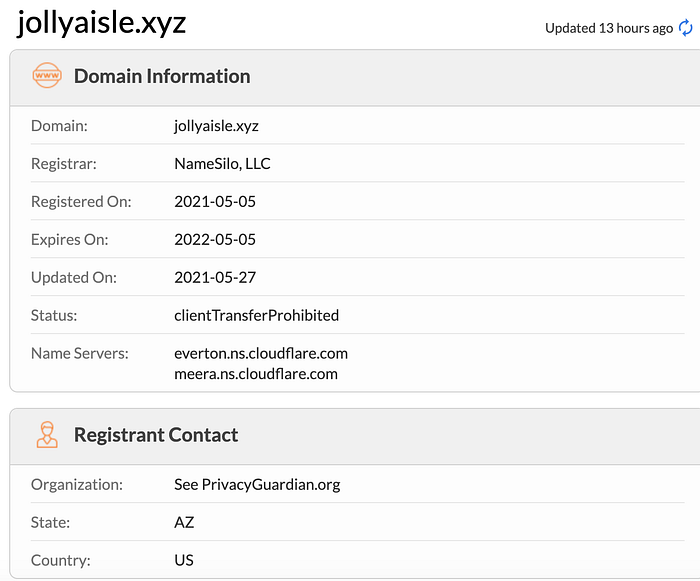The image size is (700, 581).
Task: Click the updated date 2021-05-27
Action: tap(215, 278)
